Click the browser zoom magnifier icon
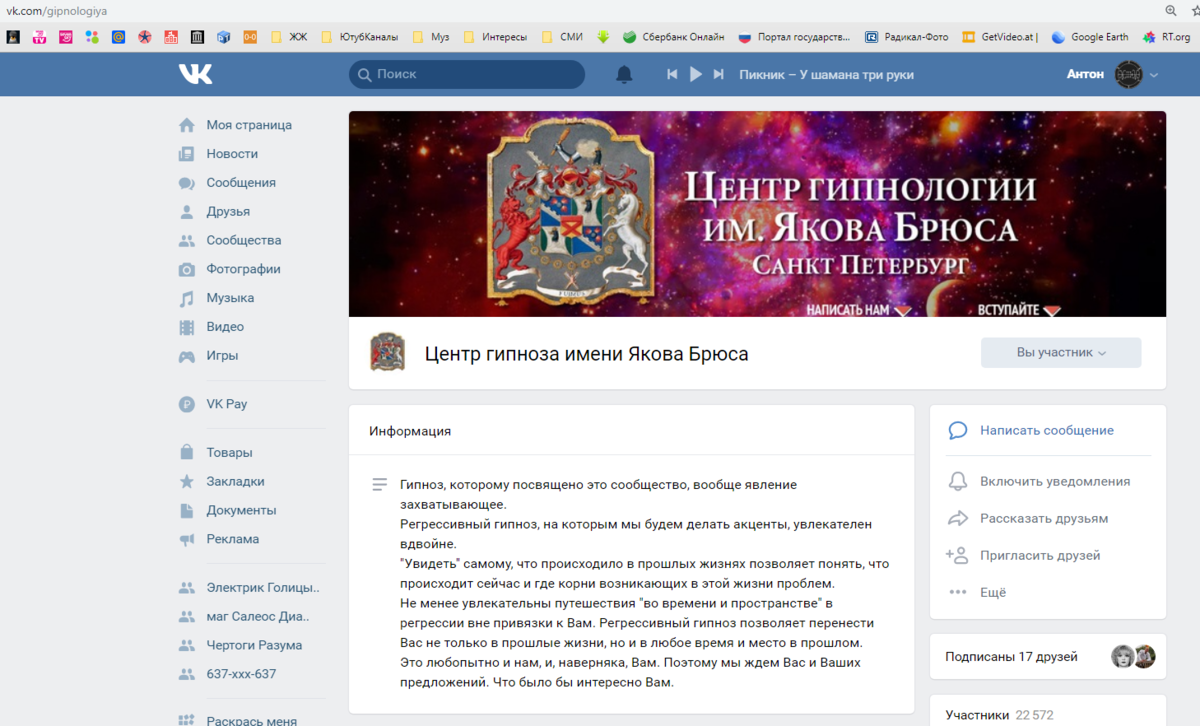 1171,11
